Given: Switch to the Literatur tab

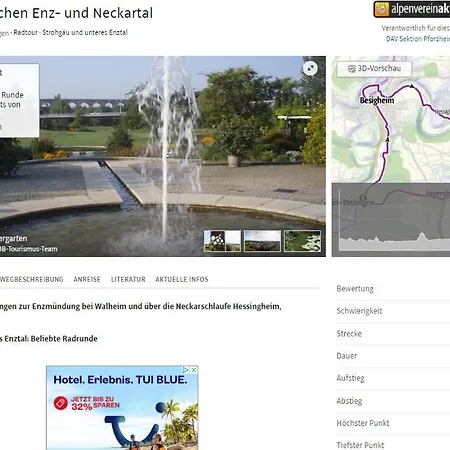Looking at the screenshot, I should (x=128, y=279).
